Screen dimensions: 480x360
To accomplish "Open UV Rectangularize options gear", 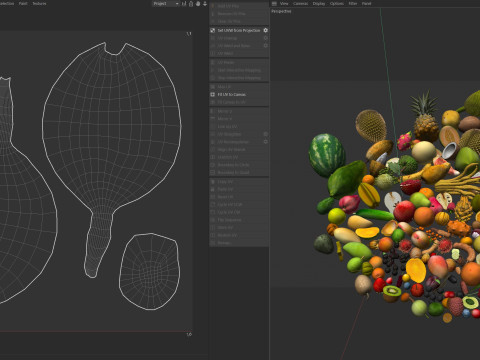I will 265,142.
